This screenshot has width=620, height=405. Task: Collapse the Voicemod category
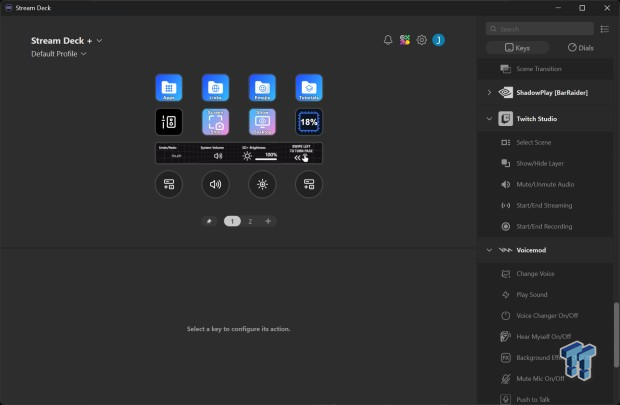(x=489, y=250)
